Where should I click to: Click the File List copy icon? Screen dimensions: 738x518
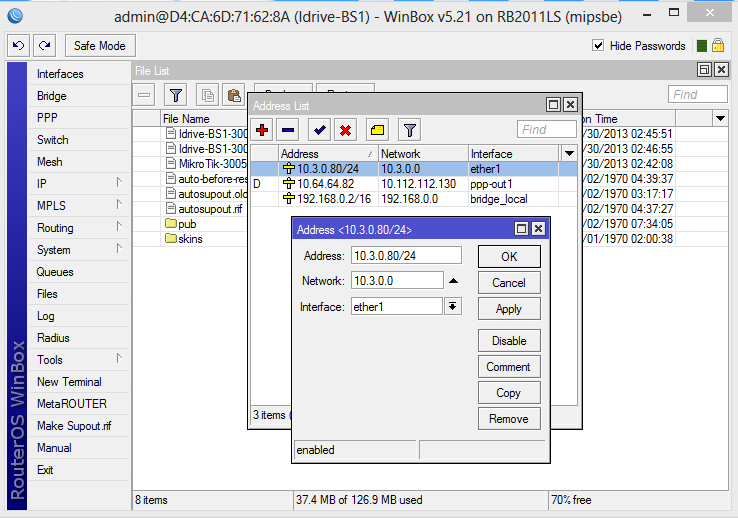click(208, 96)
